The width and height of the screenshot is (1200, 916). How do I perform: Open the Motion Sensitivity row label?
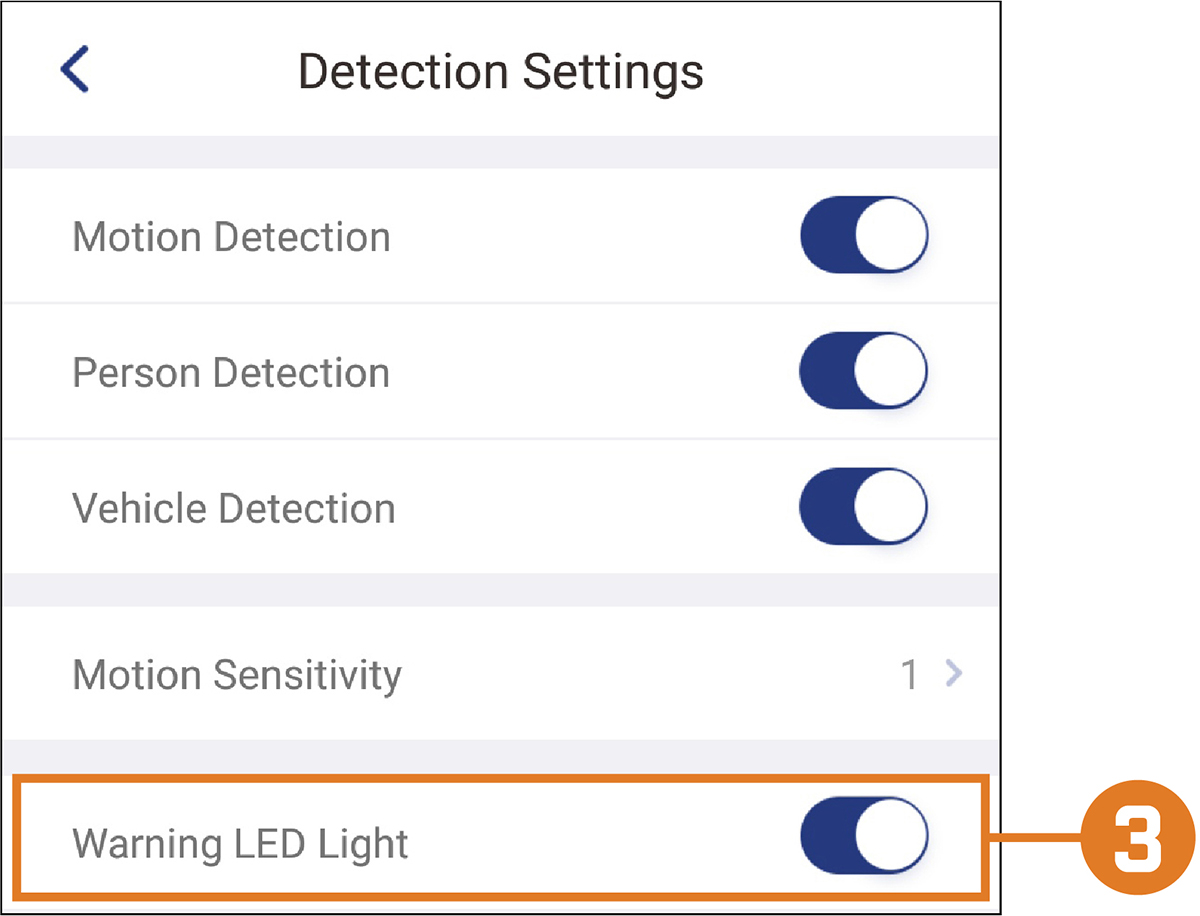(x=237, y=676)
